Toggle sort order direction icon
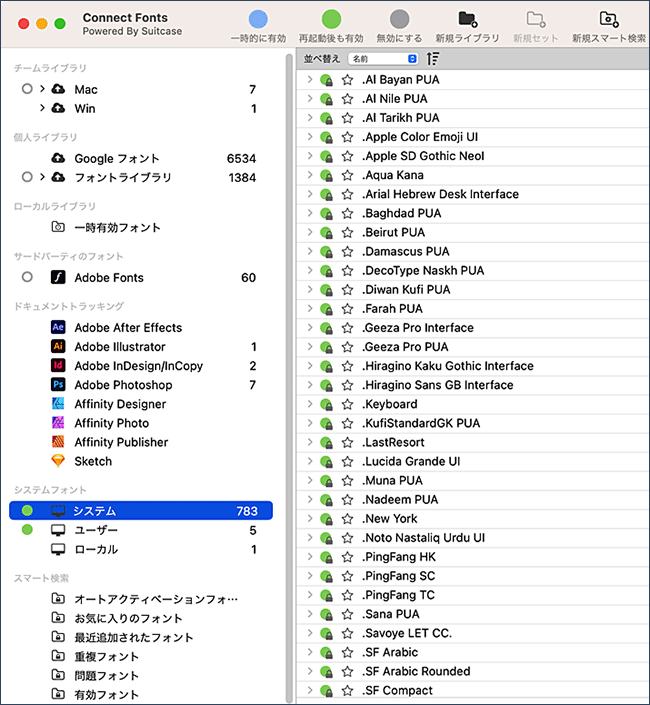 tap(433, 58)
